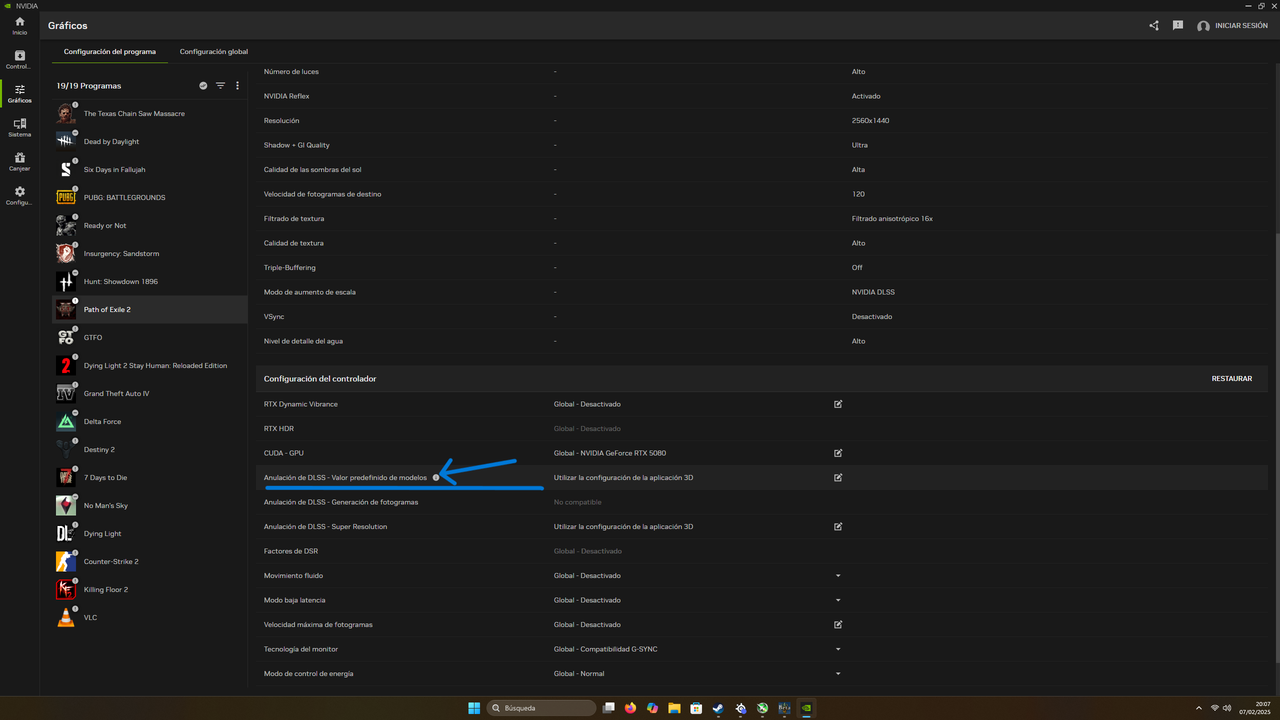Screen dimensions: 1280x720
Task: Select Dying Light 2 Stay Human: Reloaded Edition
Action: (x=150, y=366)
